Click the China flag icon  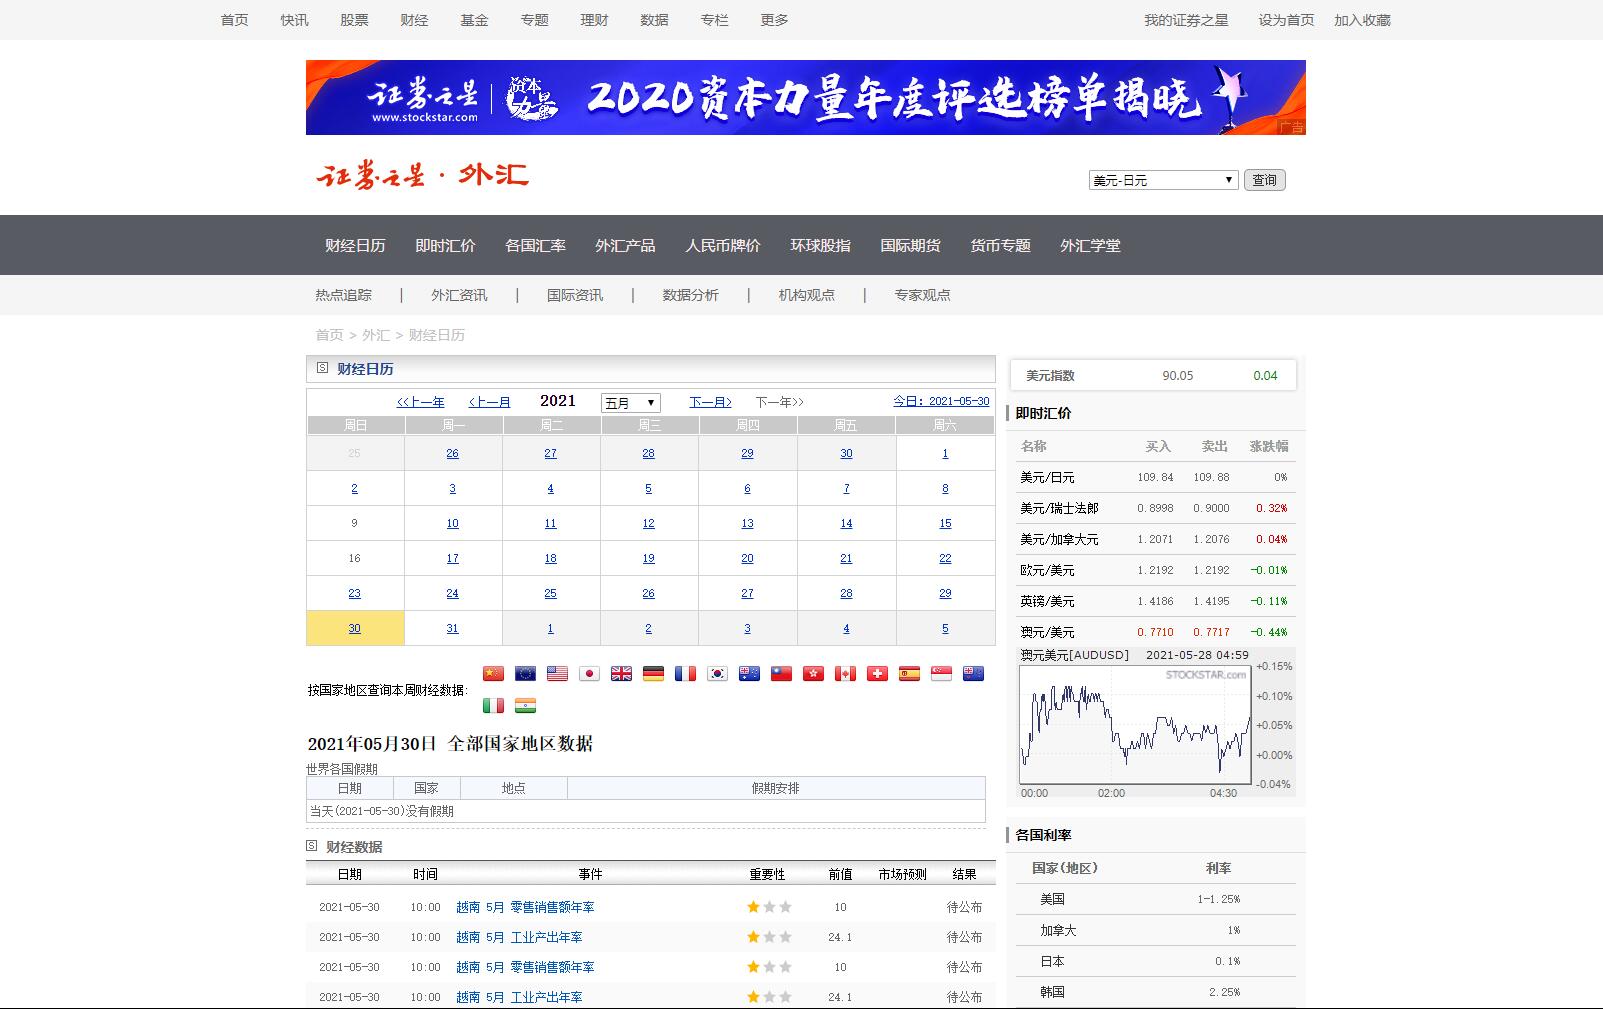493,674
